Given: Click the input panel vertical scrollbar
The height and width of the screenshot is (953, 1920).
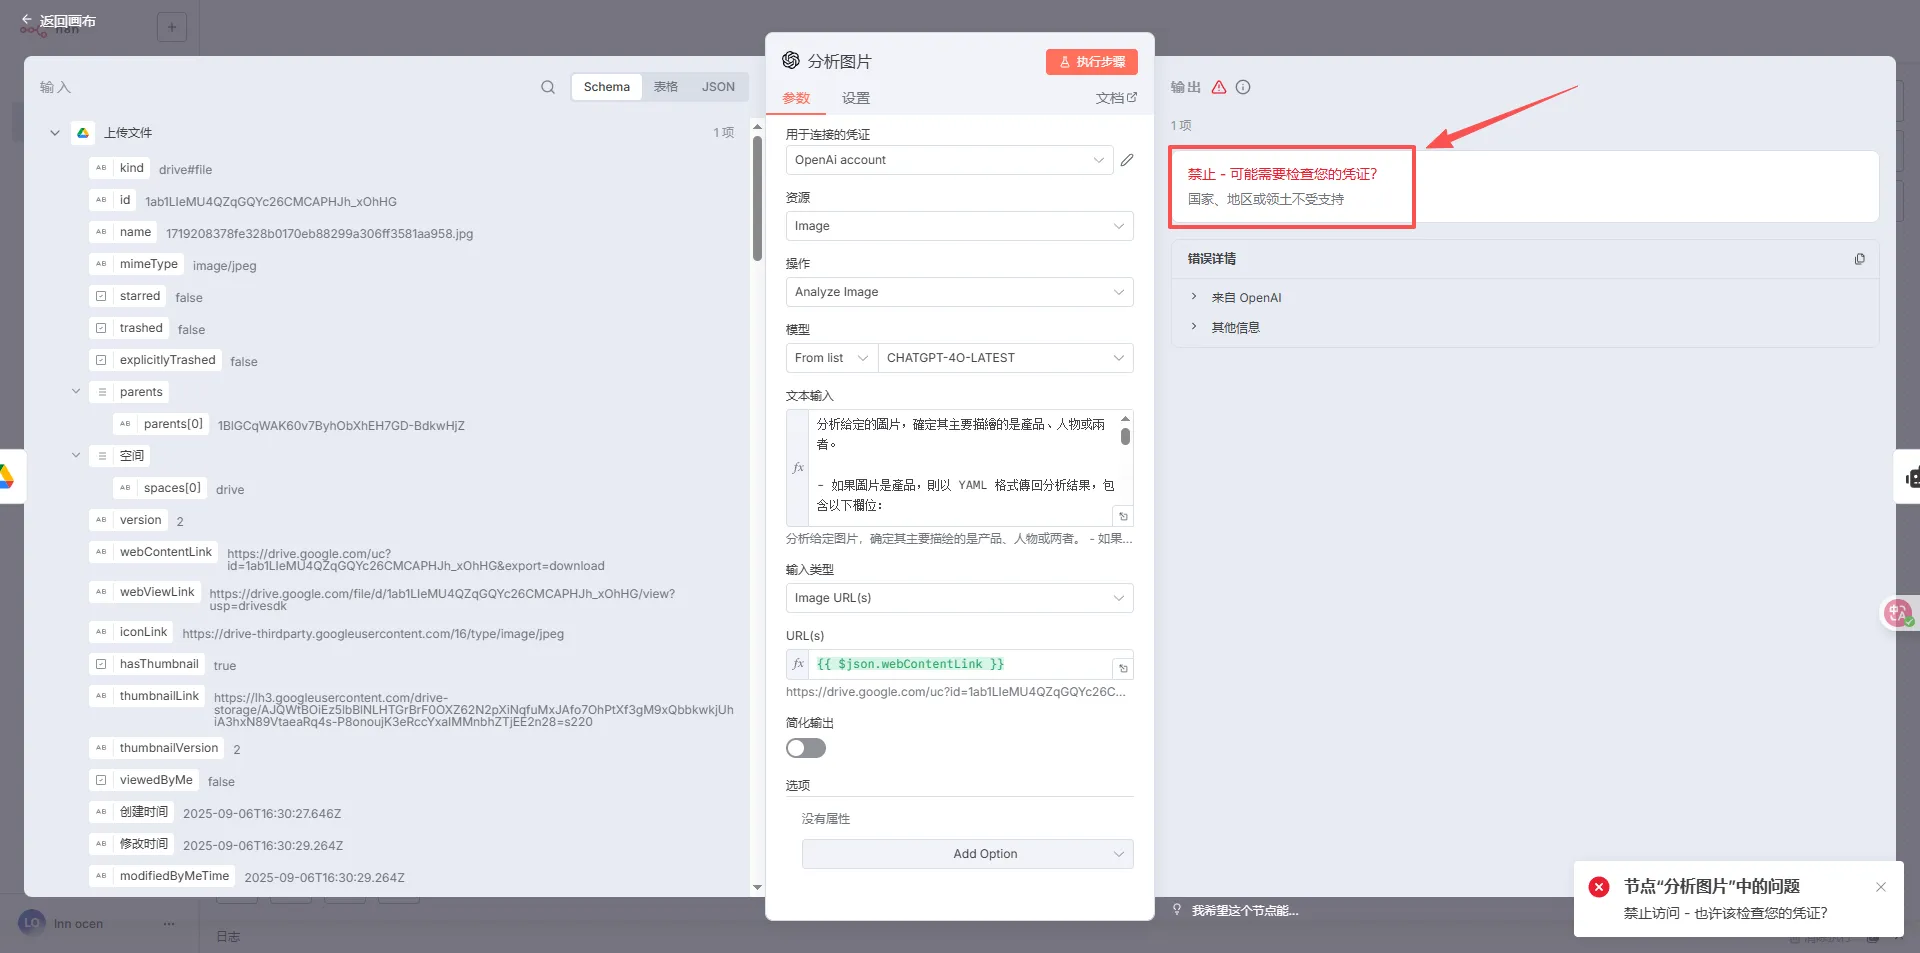Looking at the screenshot, I should pos(757,200).
